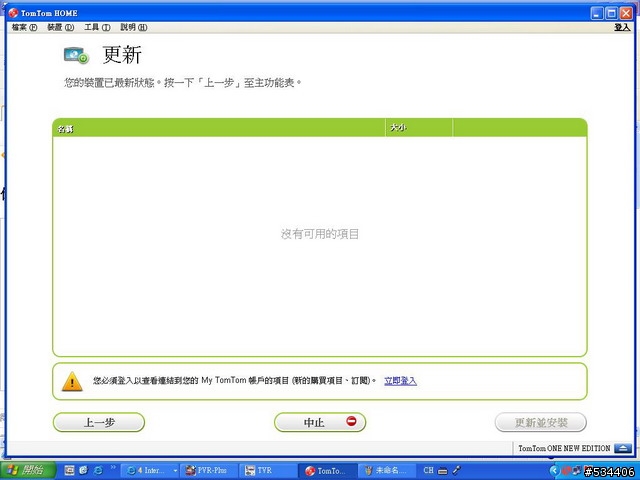Sort the list by 名稱 name column
The width and height of the screenshot is (640, 480).
(x=219, y=128)
